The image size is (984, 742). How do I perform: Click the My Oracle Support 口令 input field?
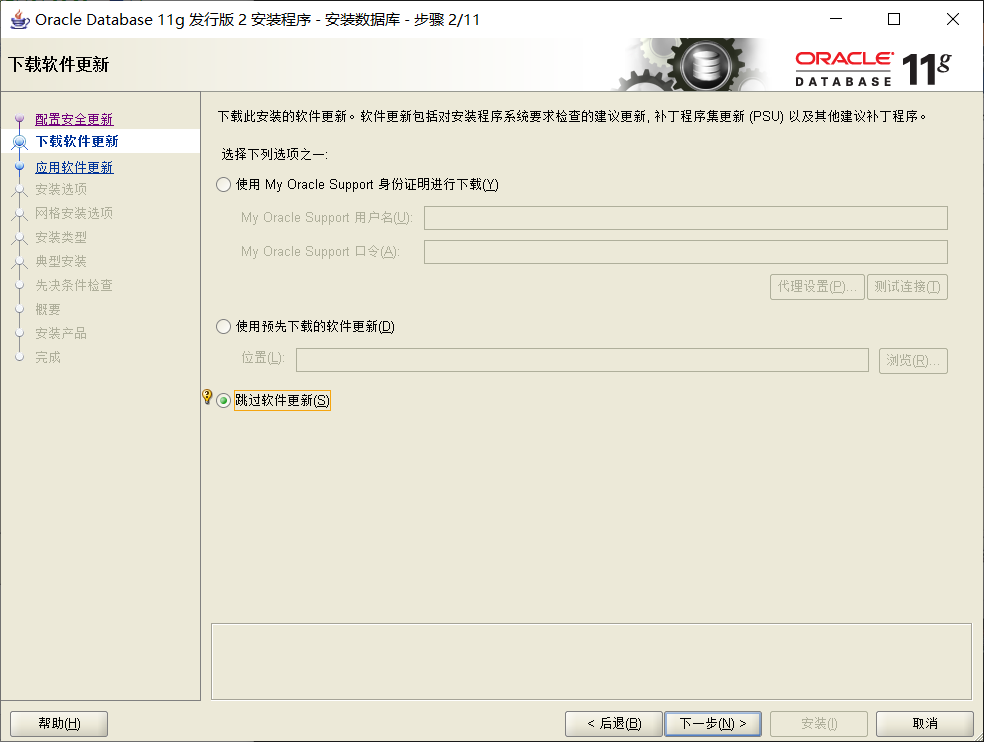(x=686, y=252)
